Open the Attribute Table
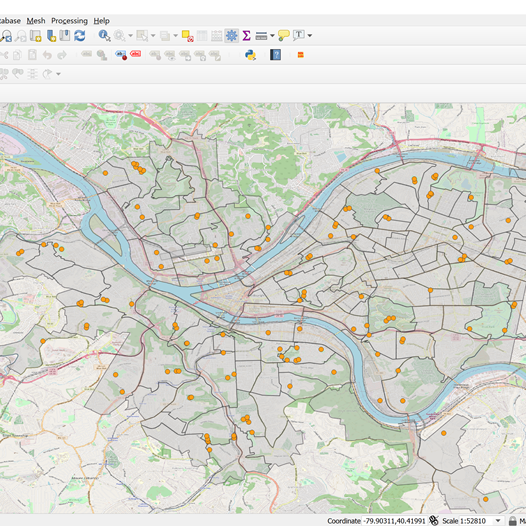This screenshot has height=526, width=526. 202,36
